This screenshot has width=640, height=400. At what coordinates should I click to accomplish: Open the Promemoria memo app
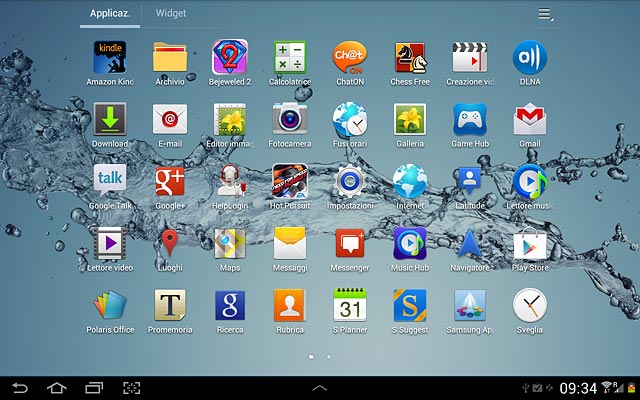[x=170, y=311]
